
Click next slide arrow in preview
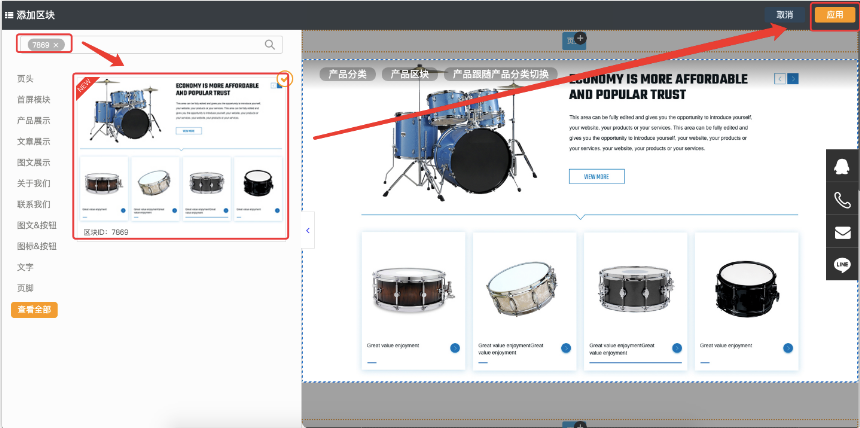(793, 79)
